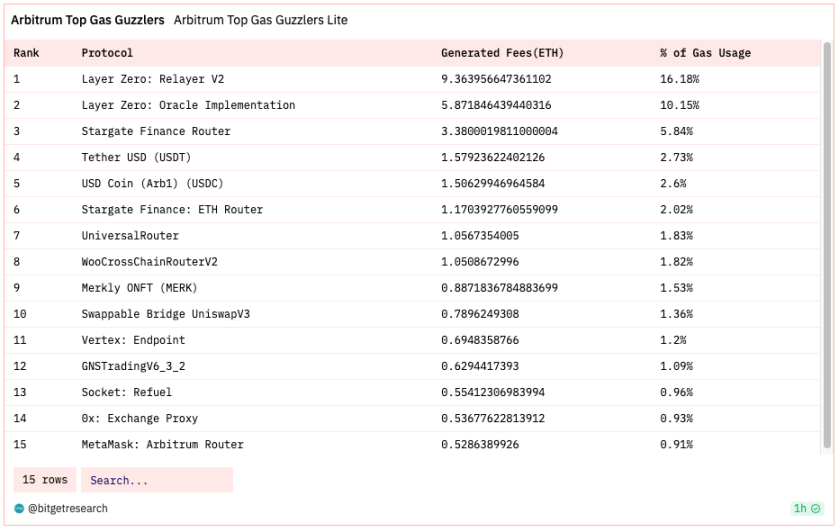
Task: Sort by Generated Fees(ETH) column header
Action: (x=502, y=53)
